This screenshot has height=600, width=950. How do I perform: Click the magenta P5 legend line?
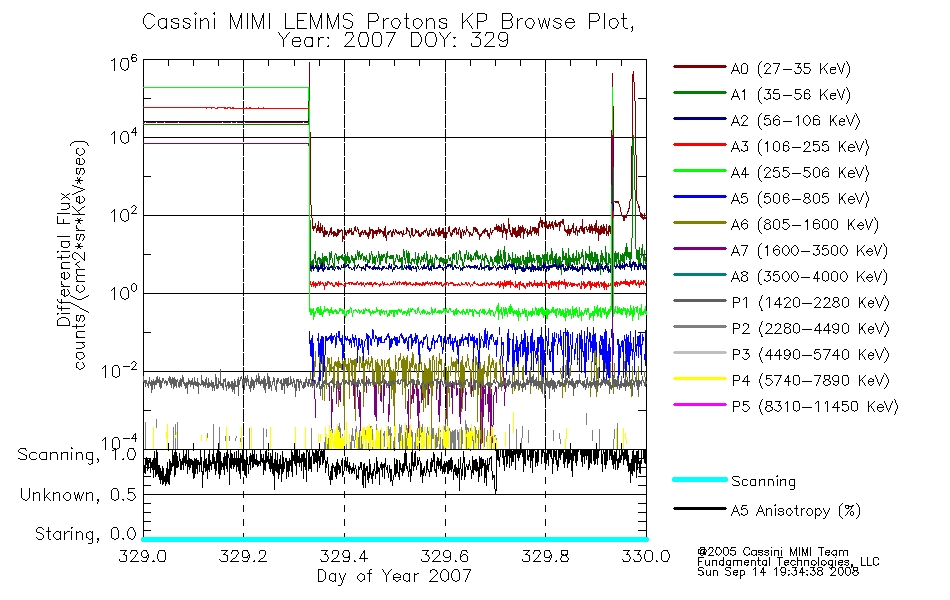tap(699, 404)
